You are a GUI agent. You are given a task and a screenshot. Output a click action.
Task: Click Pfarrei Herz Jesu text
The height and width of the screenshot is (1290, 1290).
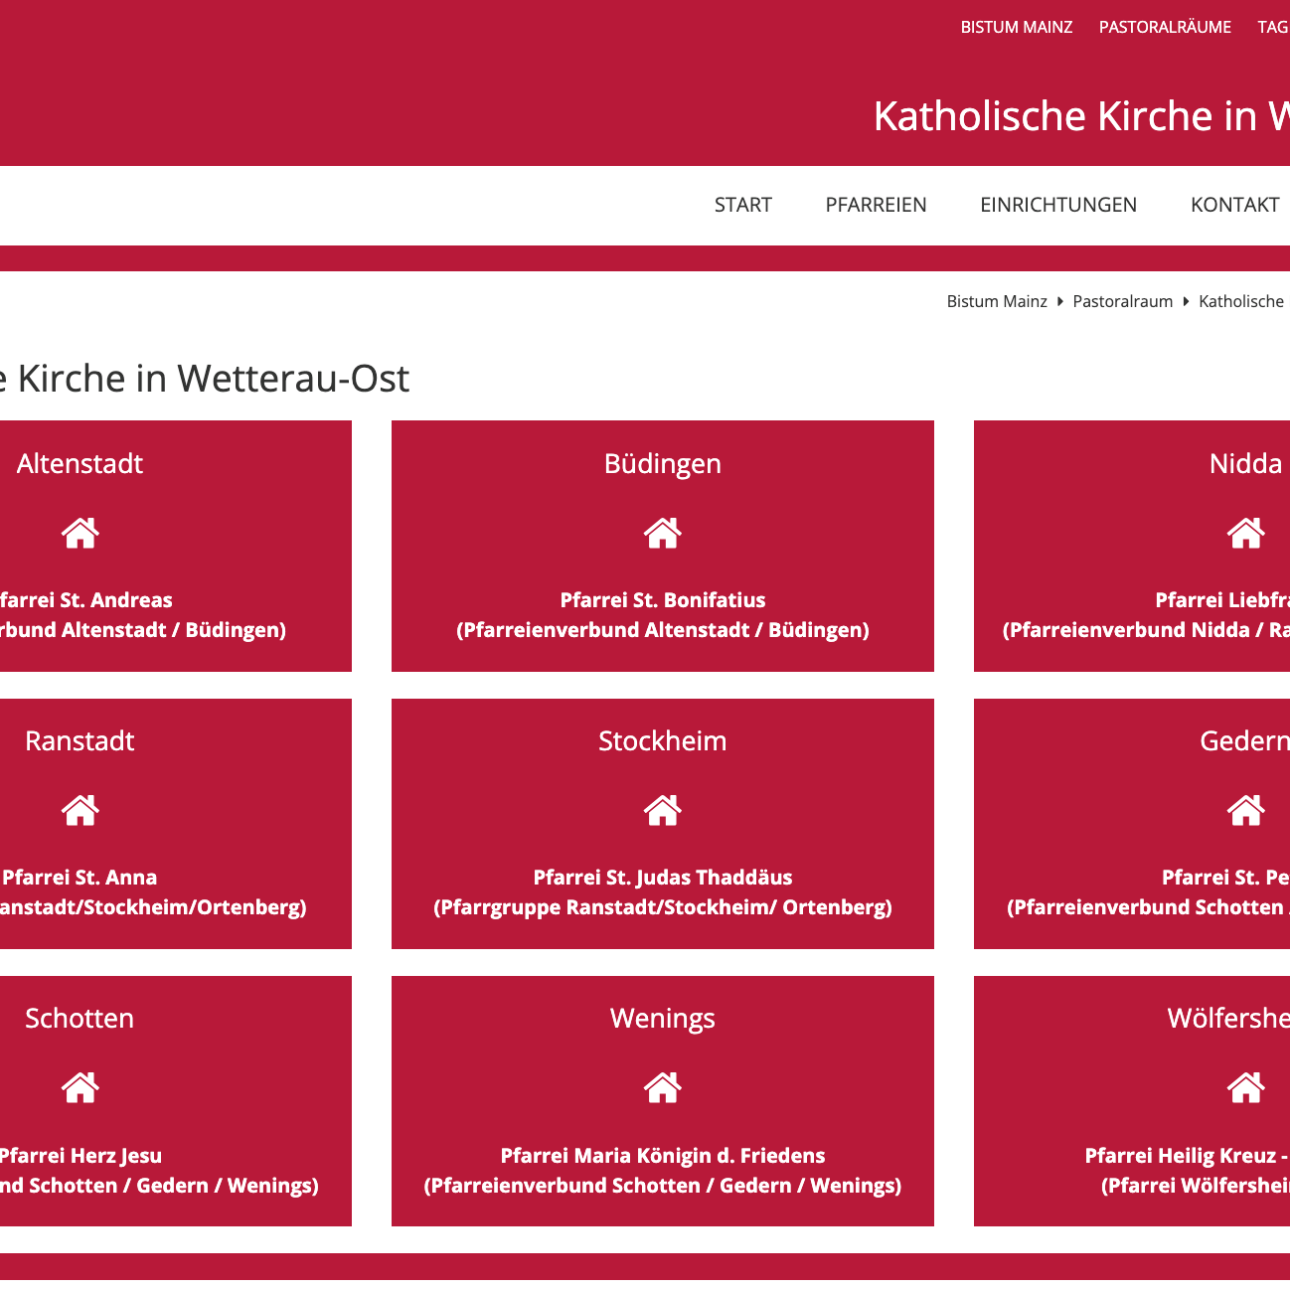80,1155
